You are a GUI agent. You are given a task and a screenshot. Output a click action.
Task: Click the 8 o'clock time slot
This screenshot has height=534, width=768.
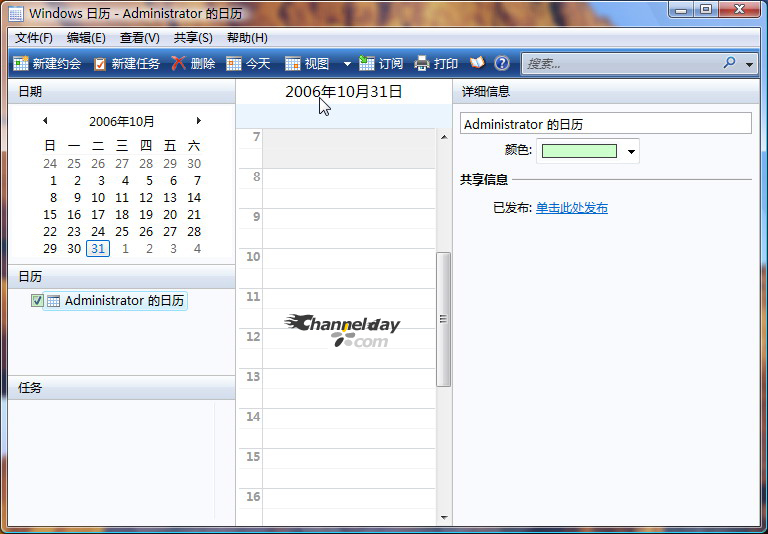[x=349, y=189]
